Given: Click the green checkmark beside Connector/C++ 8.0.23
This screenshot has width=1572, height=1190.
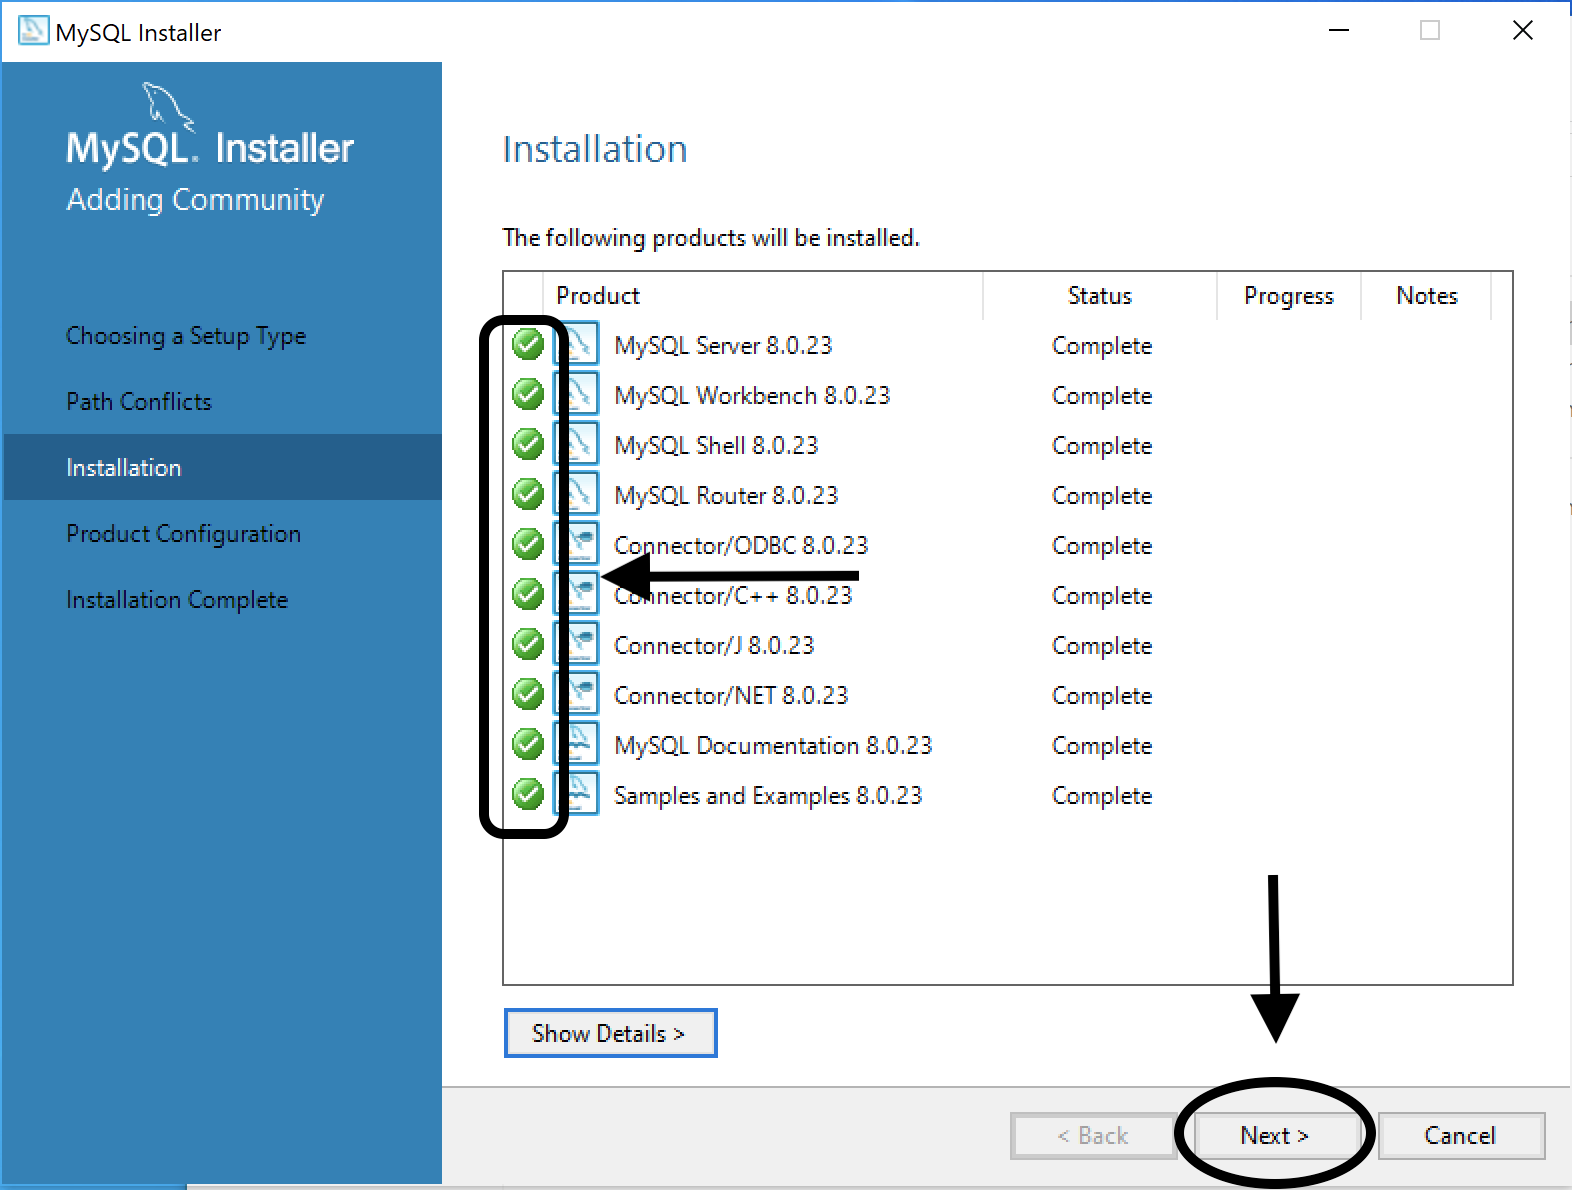Looking at the screenshot, I should 528,594.
